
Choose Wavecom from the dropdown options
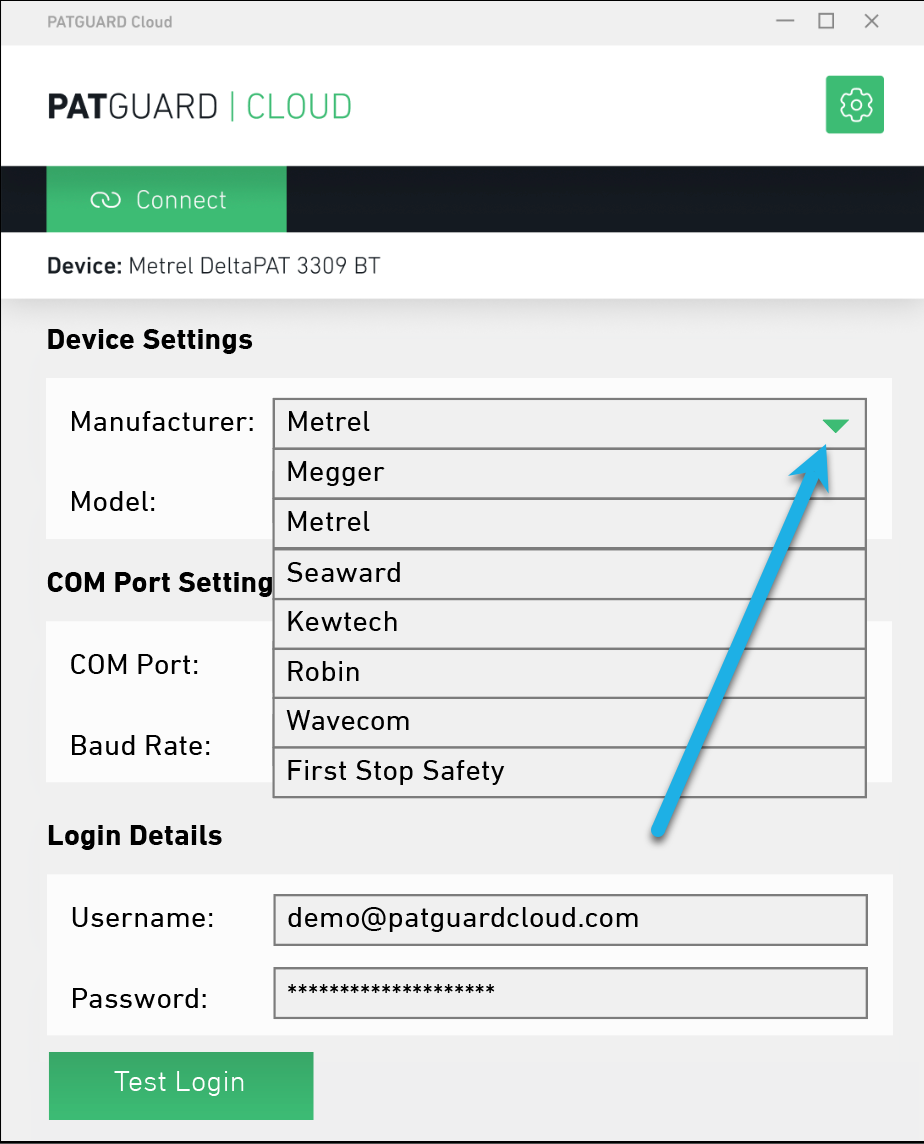pos(569,722)
